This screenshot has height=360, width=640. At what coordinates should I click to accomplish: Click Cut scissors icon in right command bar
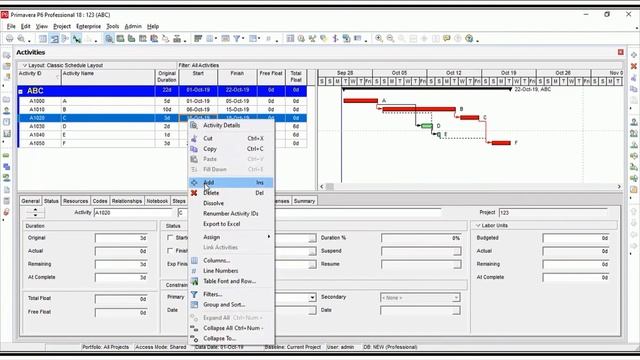(x=634, y=78)
